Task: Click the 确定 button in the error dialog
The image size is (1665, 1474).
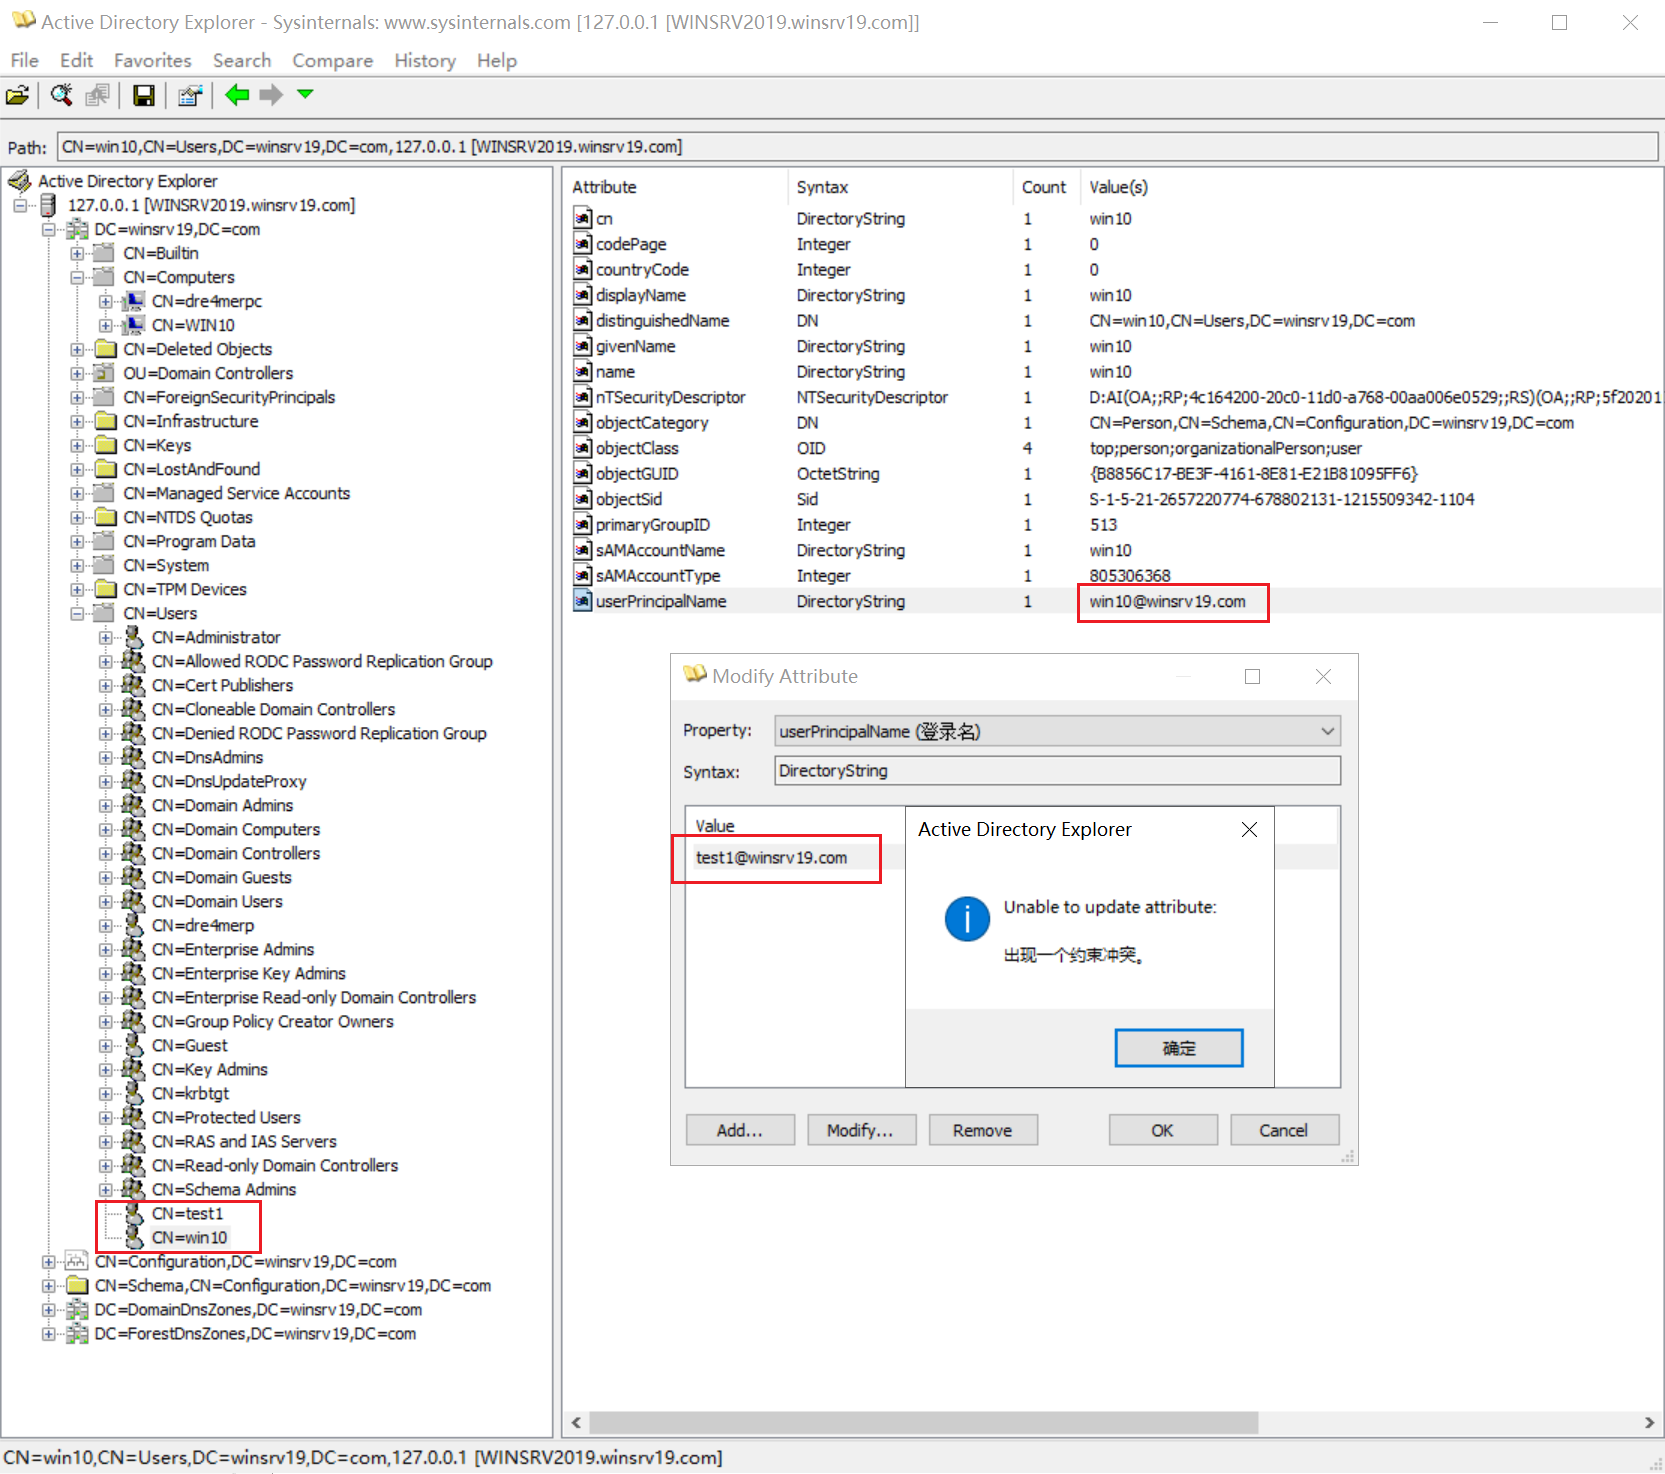Action: point(1179,1048)
